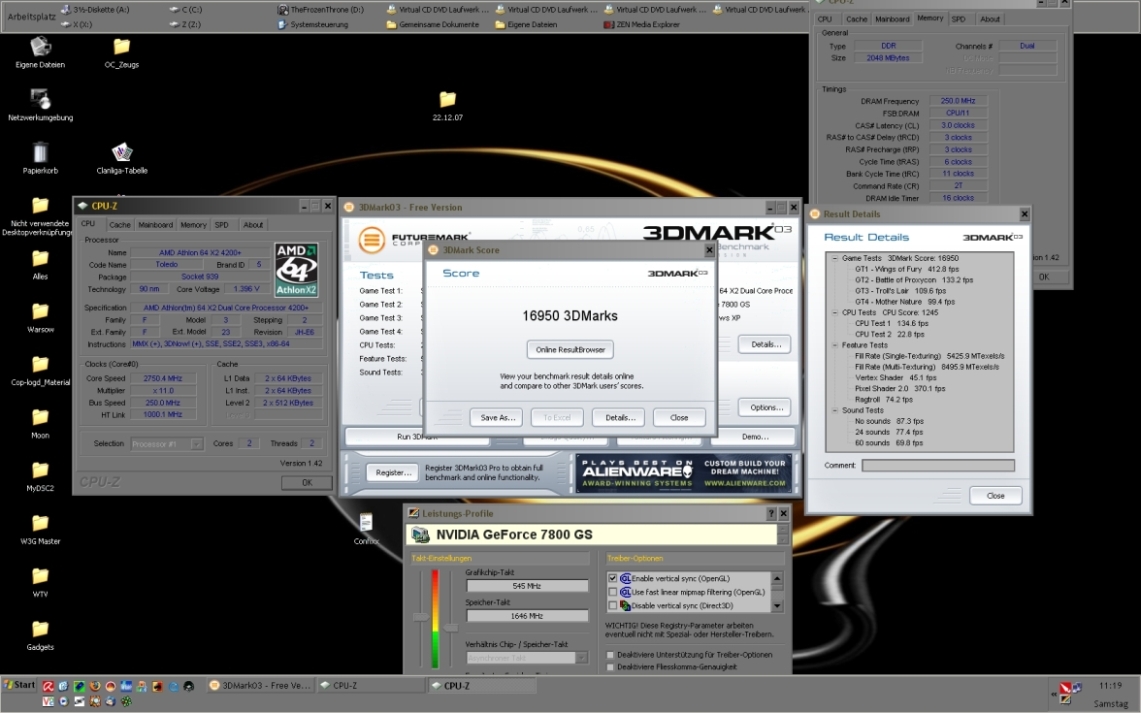This screenshot has width=1141, height=713.
Task: Click the Grafikchip-Takt 545 MHz field
Action: coord(527,586)
